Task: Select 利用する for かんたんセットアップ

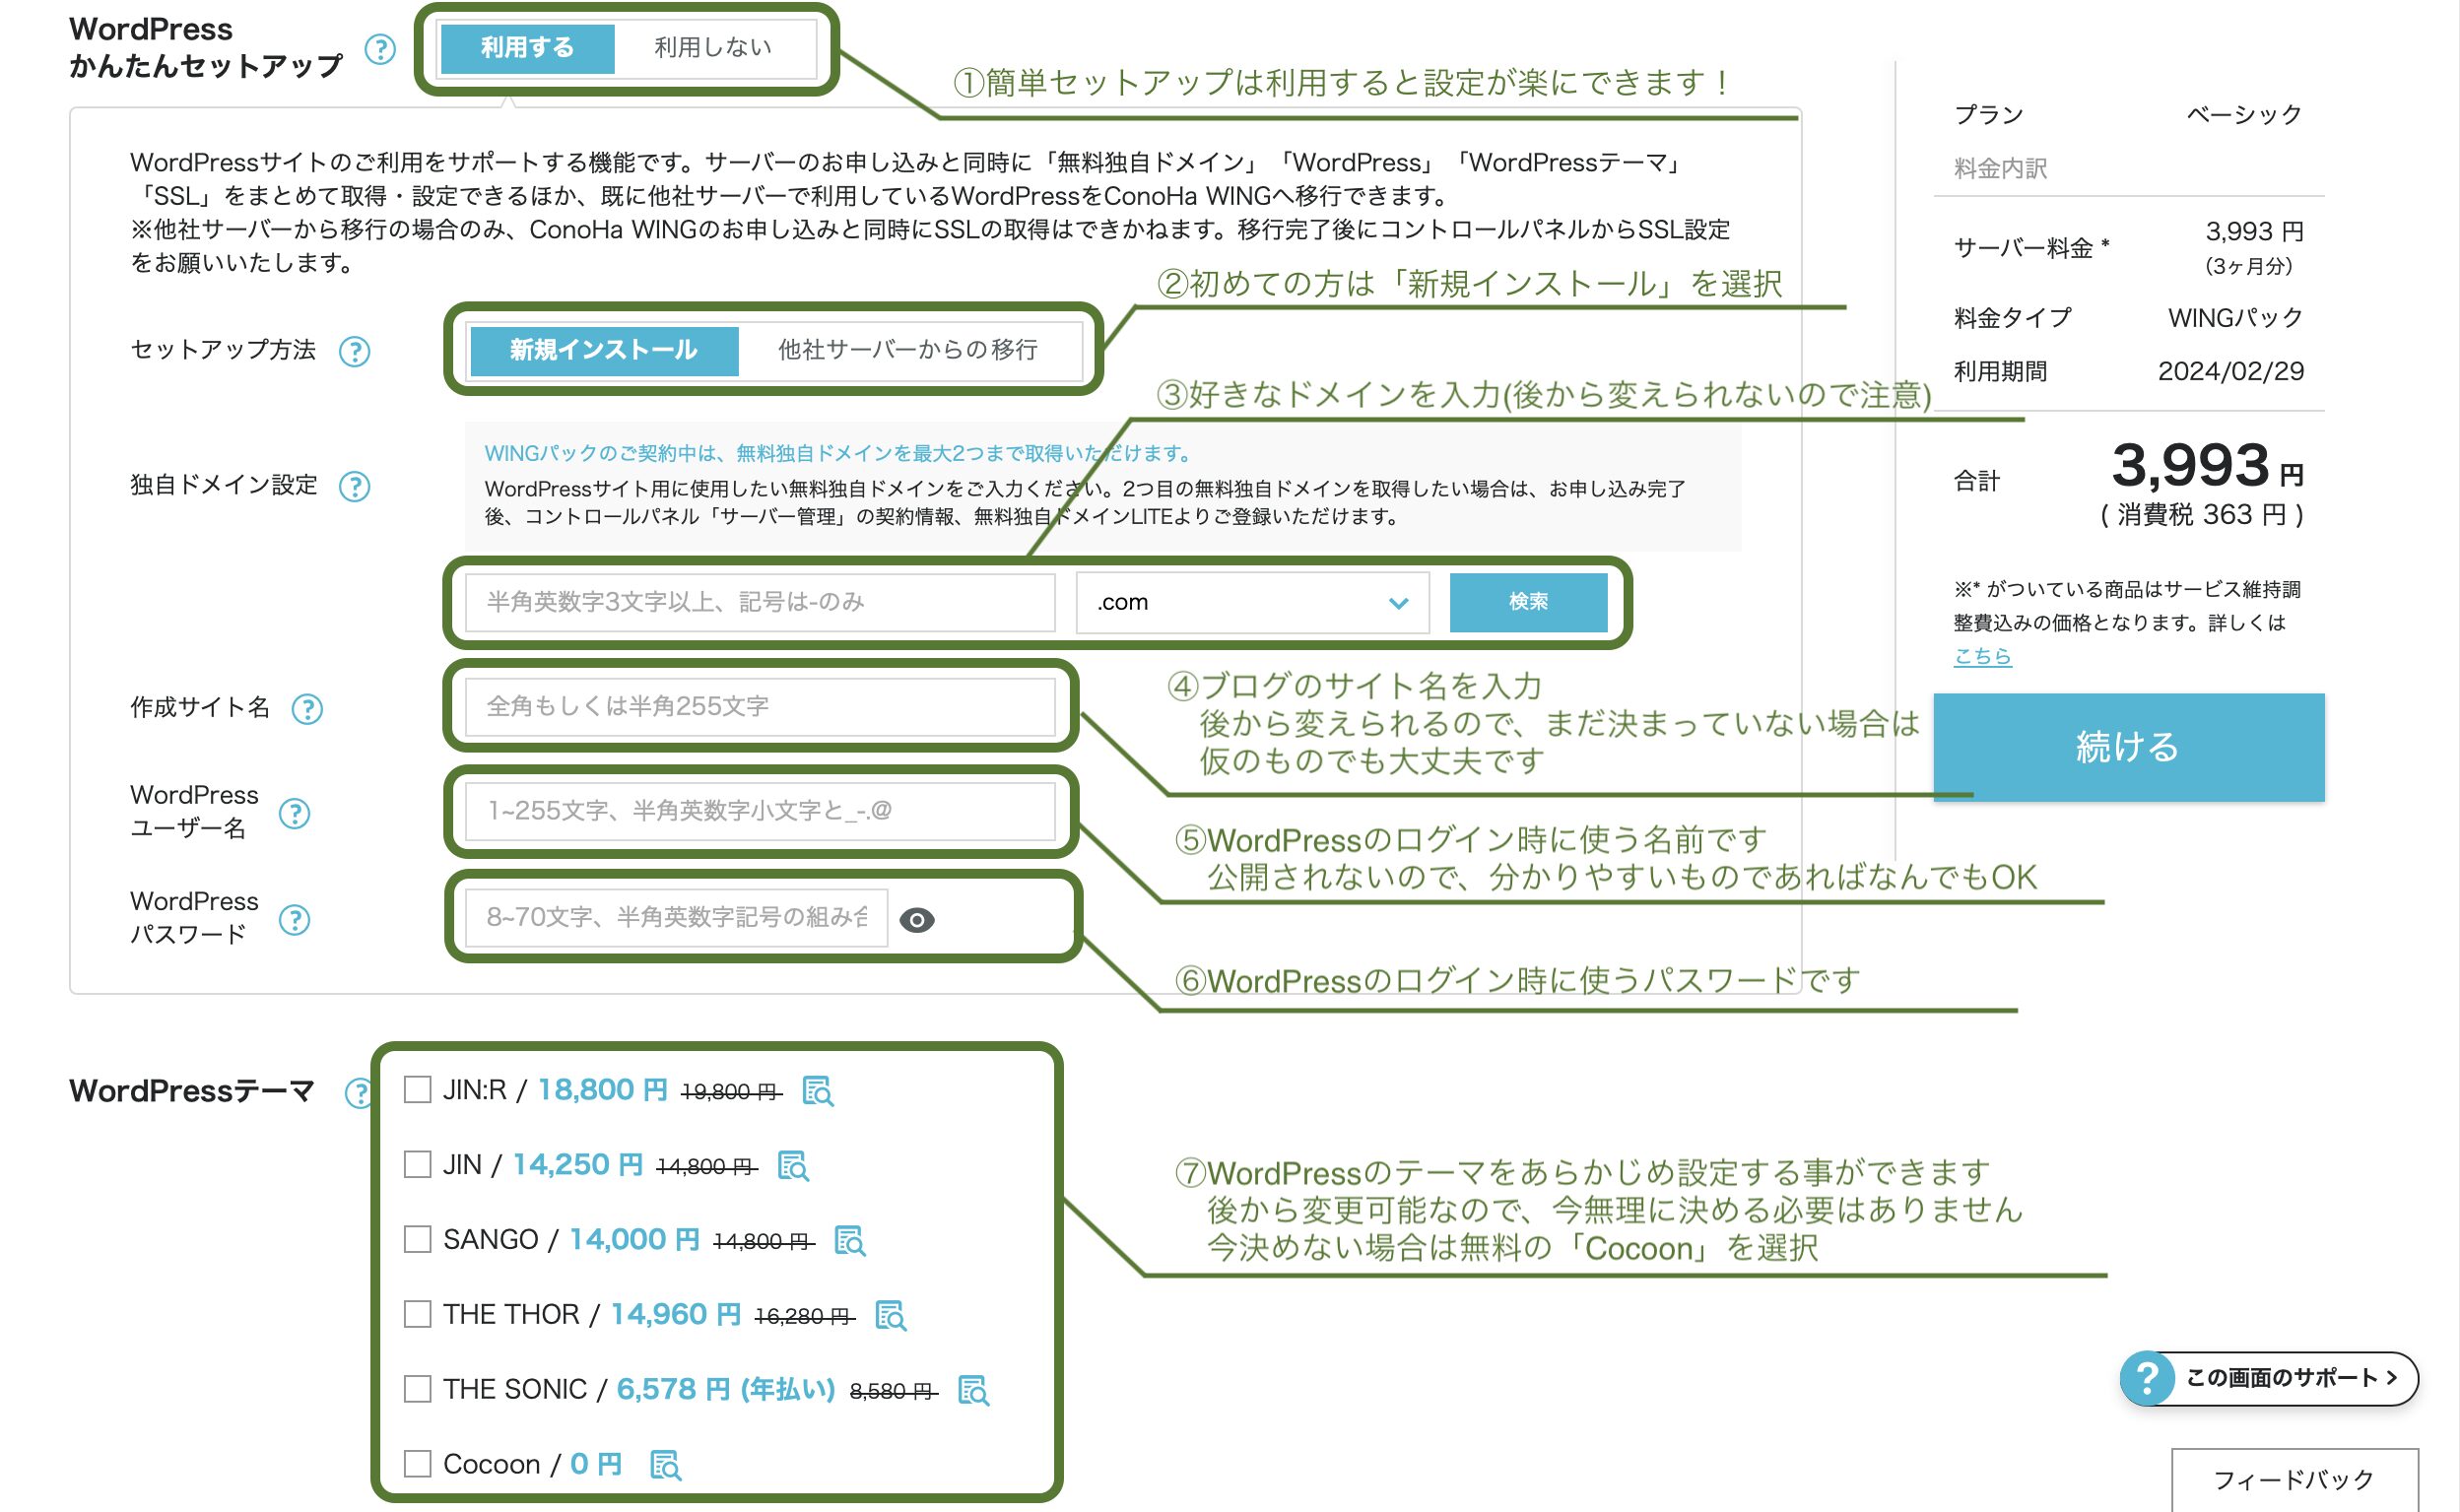Action: (528, 48)
